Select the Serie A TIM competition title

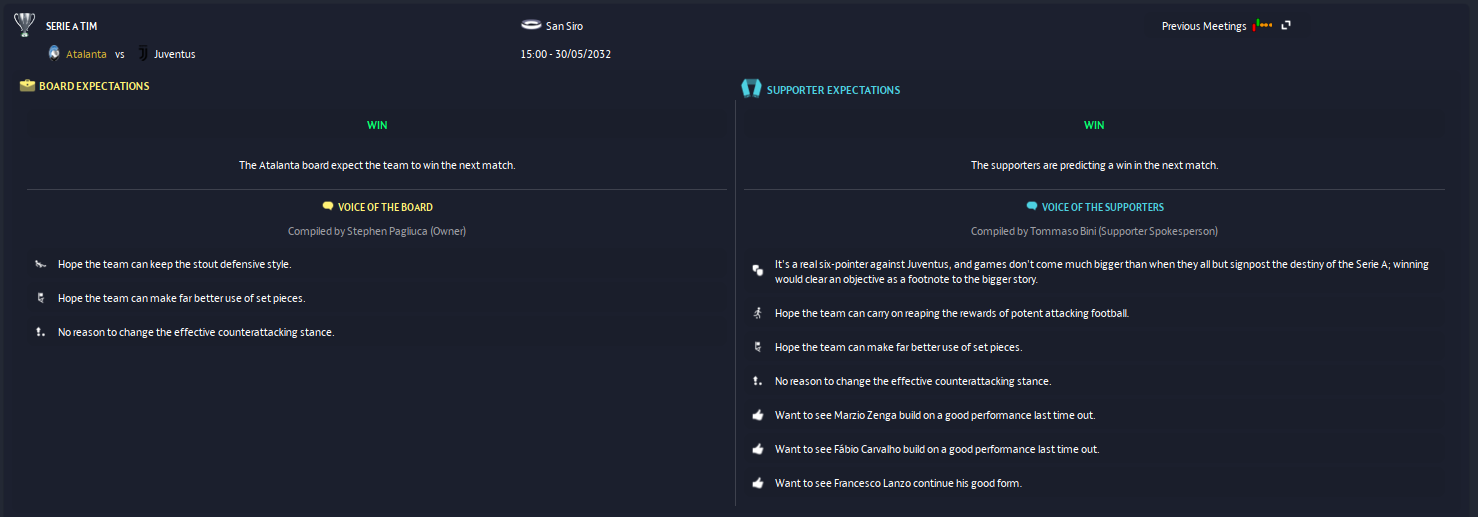72,26
